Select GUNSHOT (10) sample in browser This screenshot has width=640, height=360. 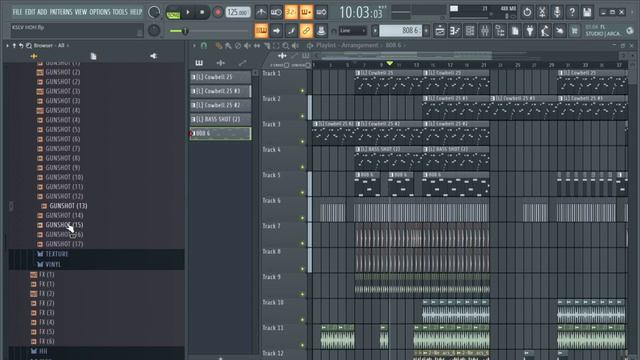coord(64,177)
